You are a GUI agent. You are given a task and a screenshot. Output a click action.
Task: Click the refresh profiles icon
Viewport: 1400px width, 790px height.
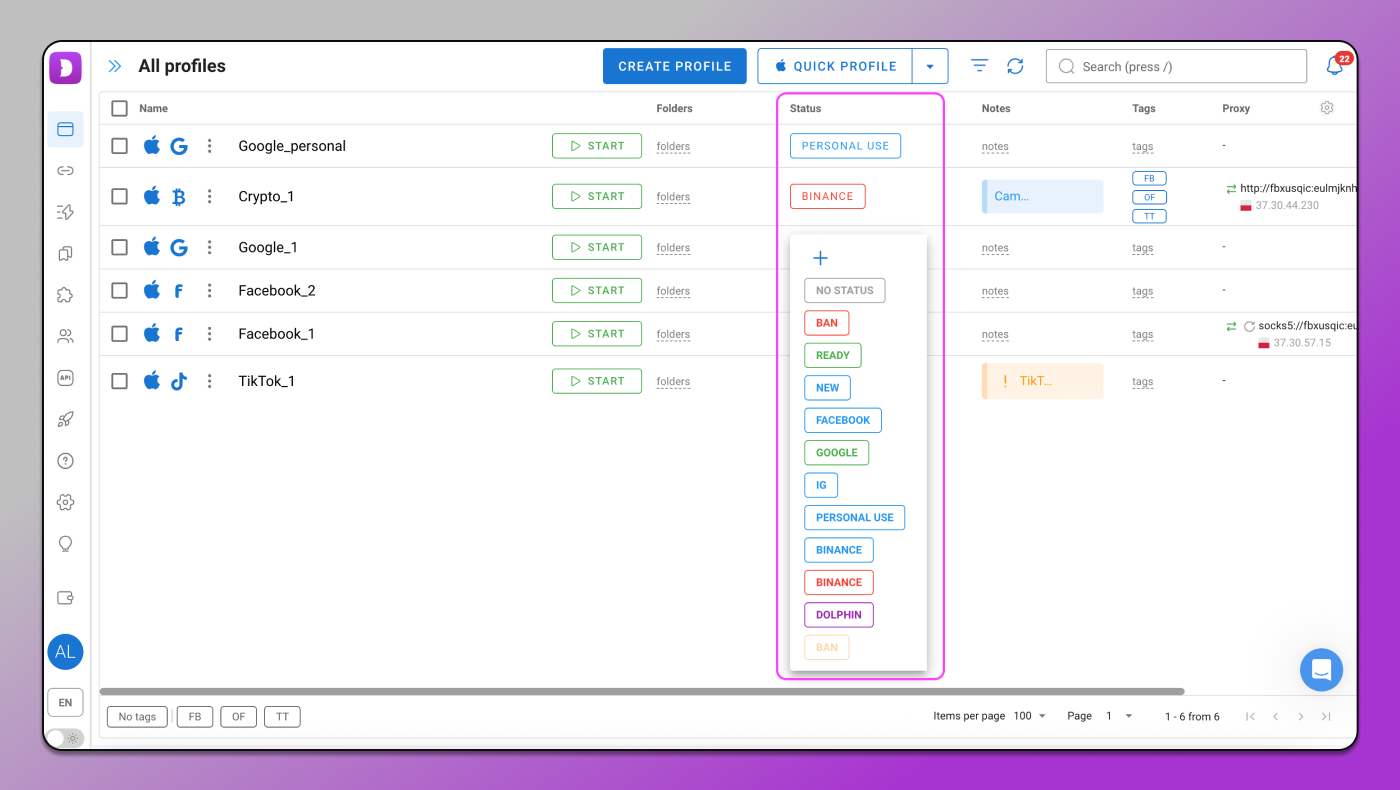[x=1015, y=66]
